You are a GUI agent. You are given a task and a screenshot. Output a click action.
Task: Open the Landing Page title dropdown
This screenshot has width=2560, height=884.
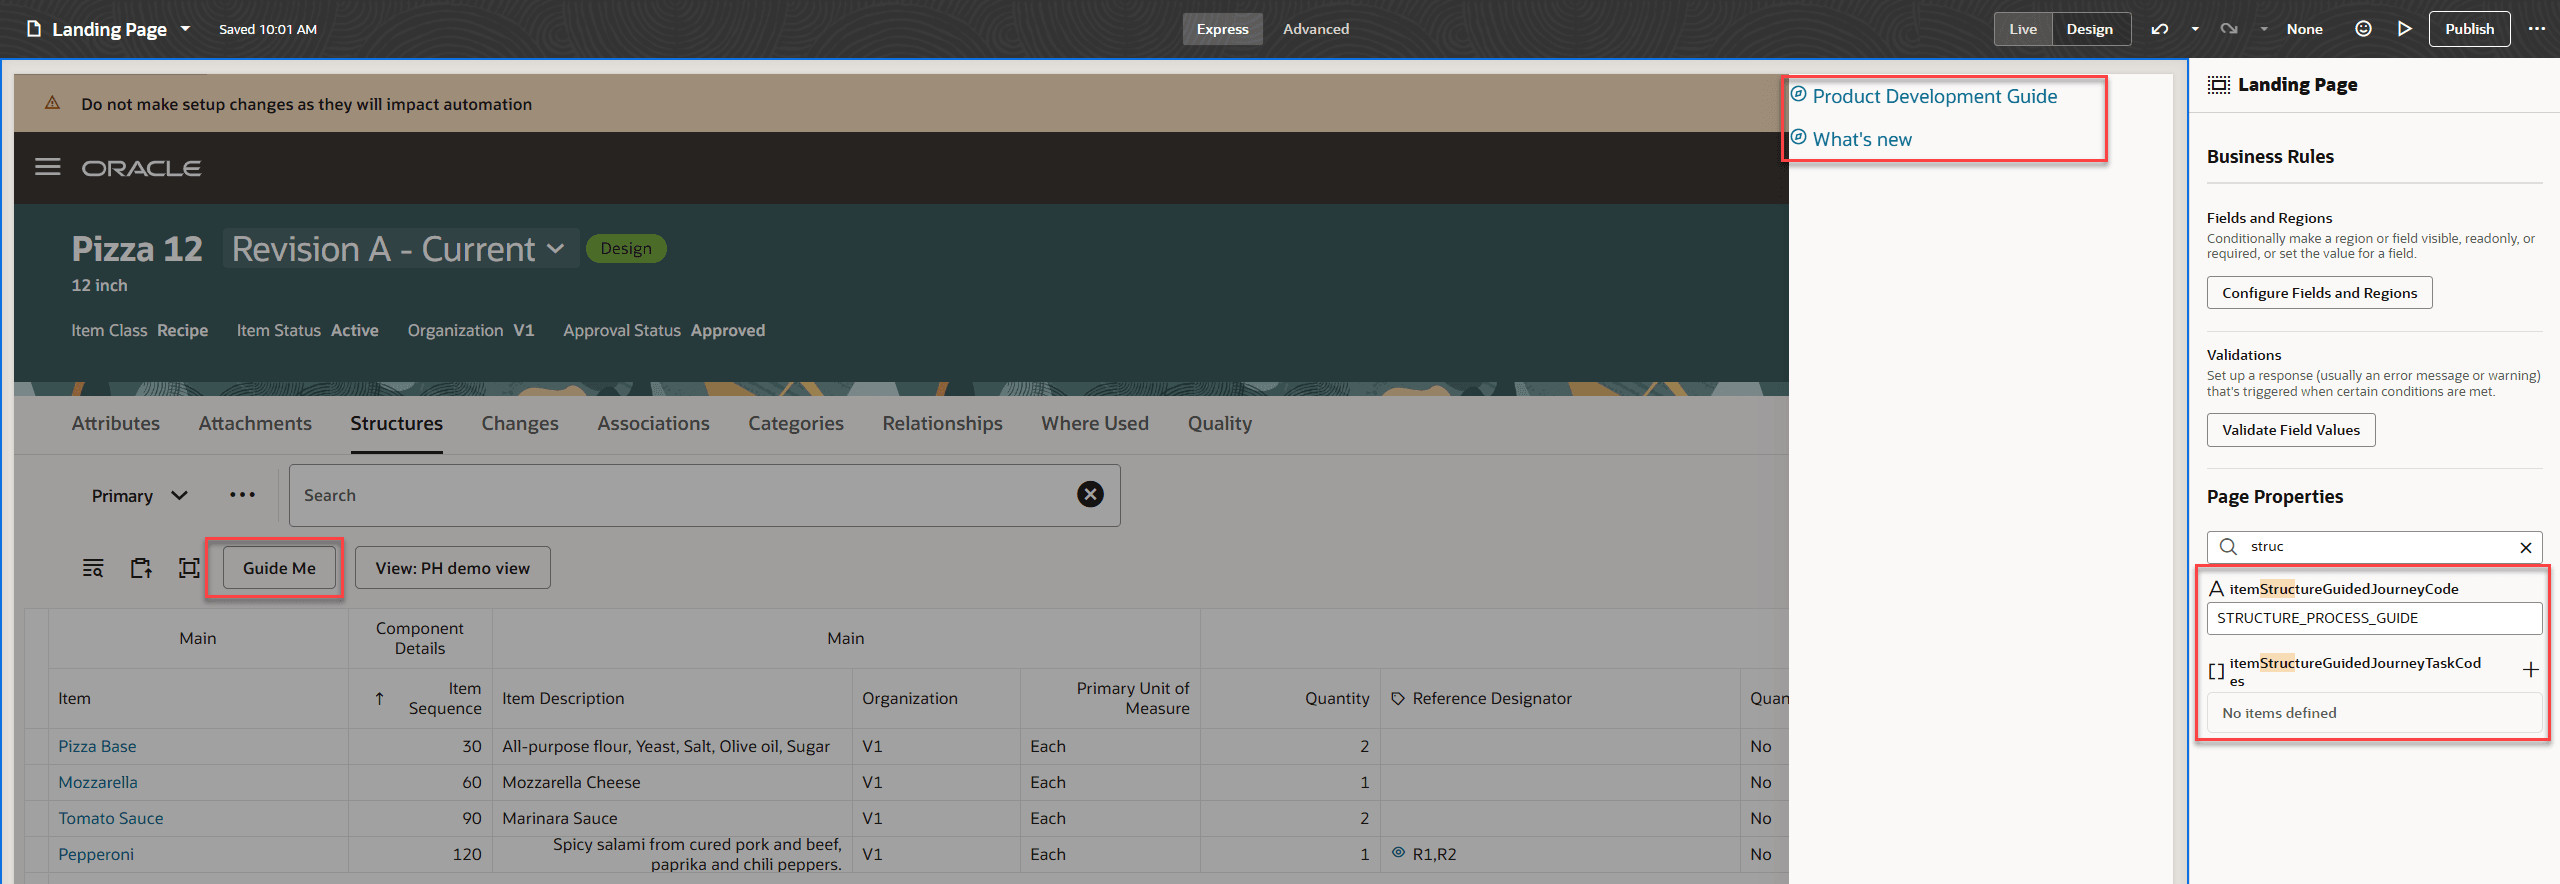pos(185,29)
